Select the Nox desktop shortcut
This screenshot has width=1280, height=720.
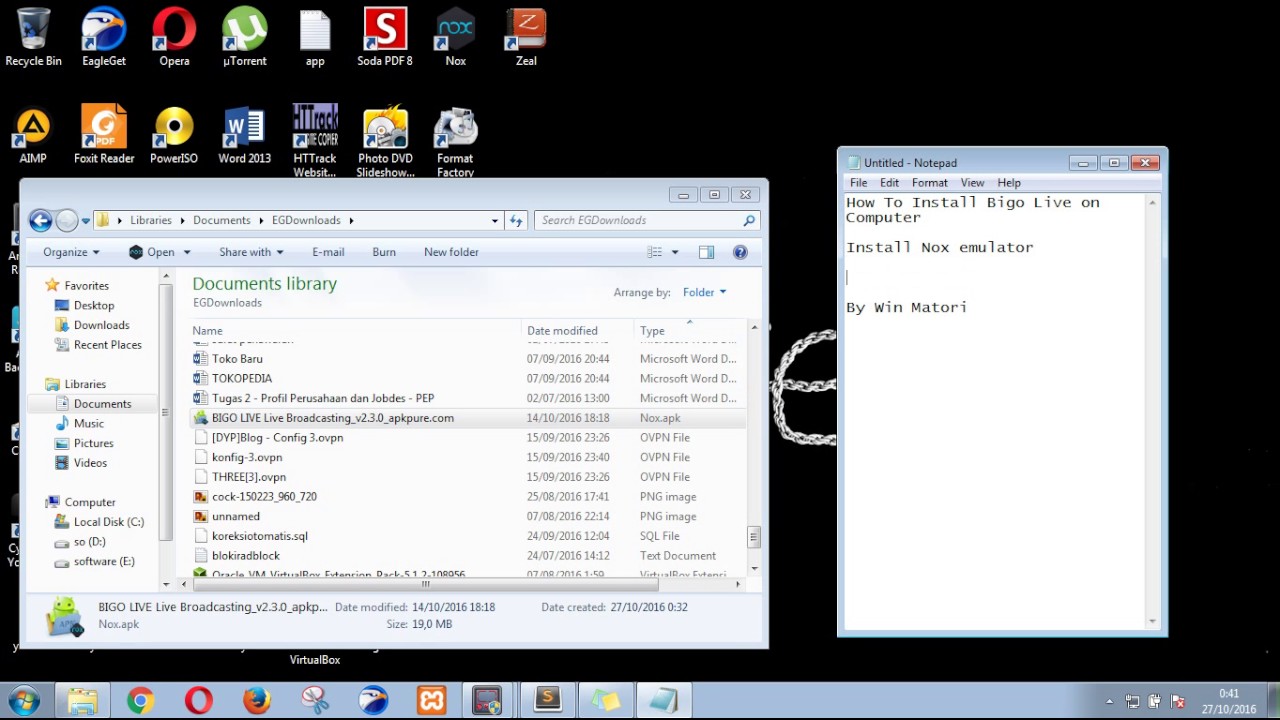click(x=456, y=37)
